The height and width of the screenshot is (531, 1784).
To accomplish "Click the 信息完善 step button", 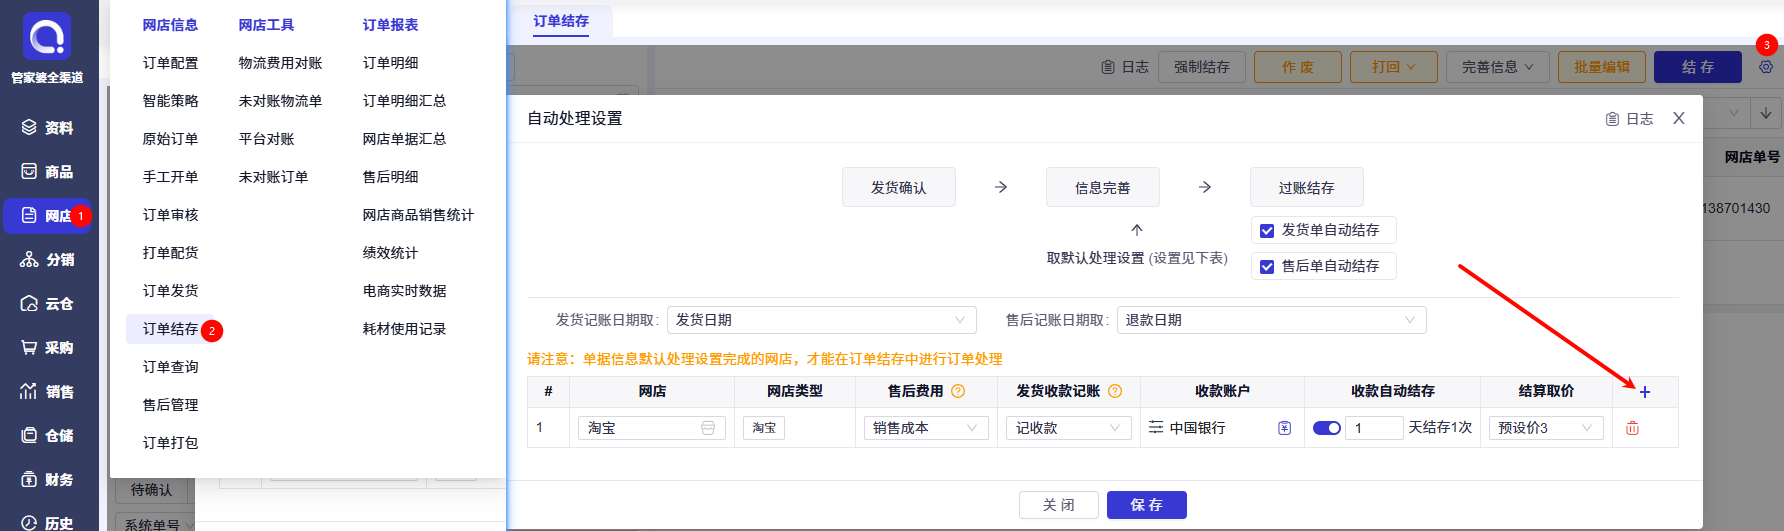I will 1103,187.
